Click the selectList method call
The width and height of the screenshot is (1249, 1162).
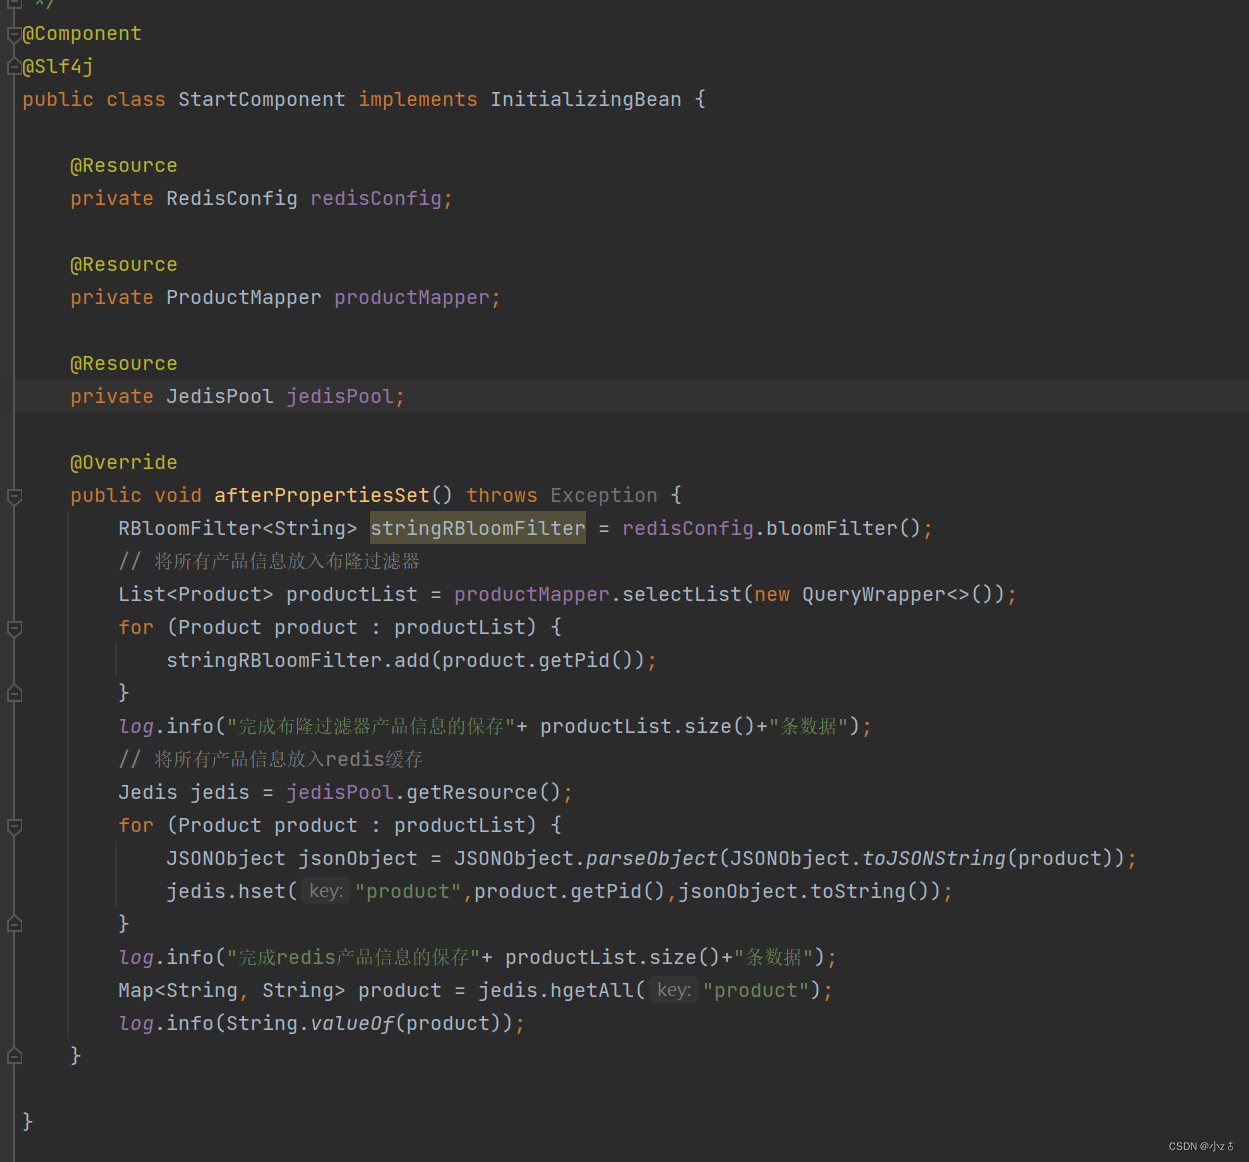pyautogui.click(x=682, y=594)
